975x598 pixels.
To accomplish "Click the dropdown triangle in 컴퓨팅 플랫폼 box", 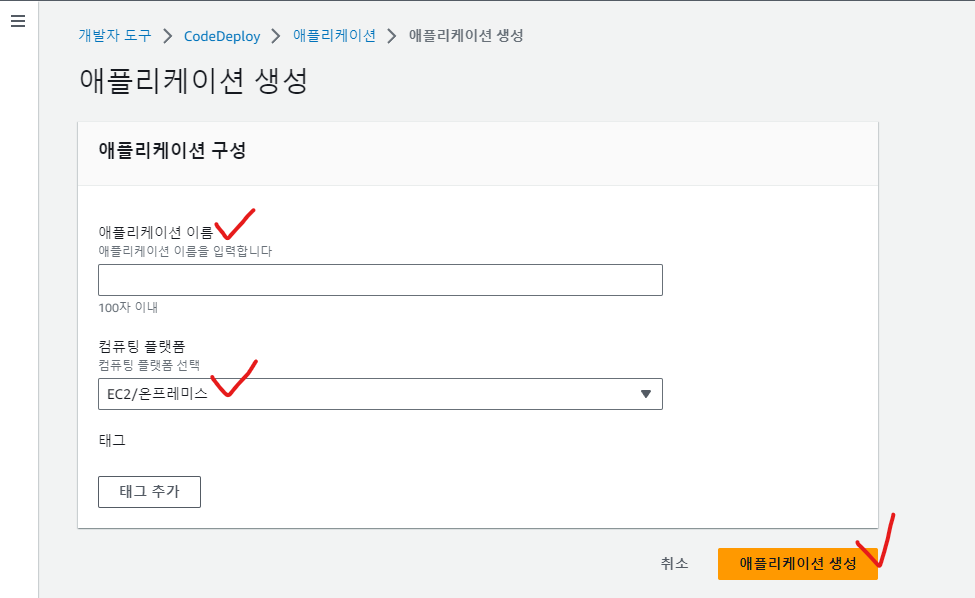I will tap(645, 394).
